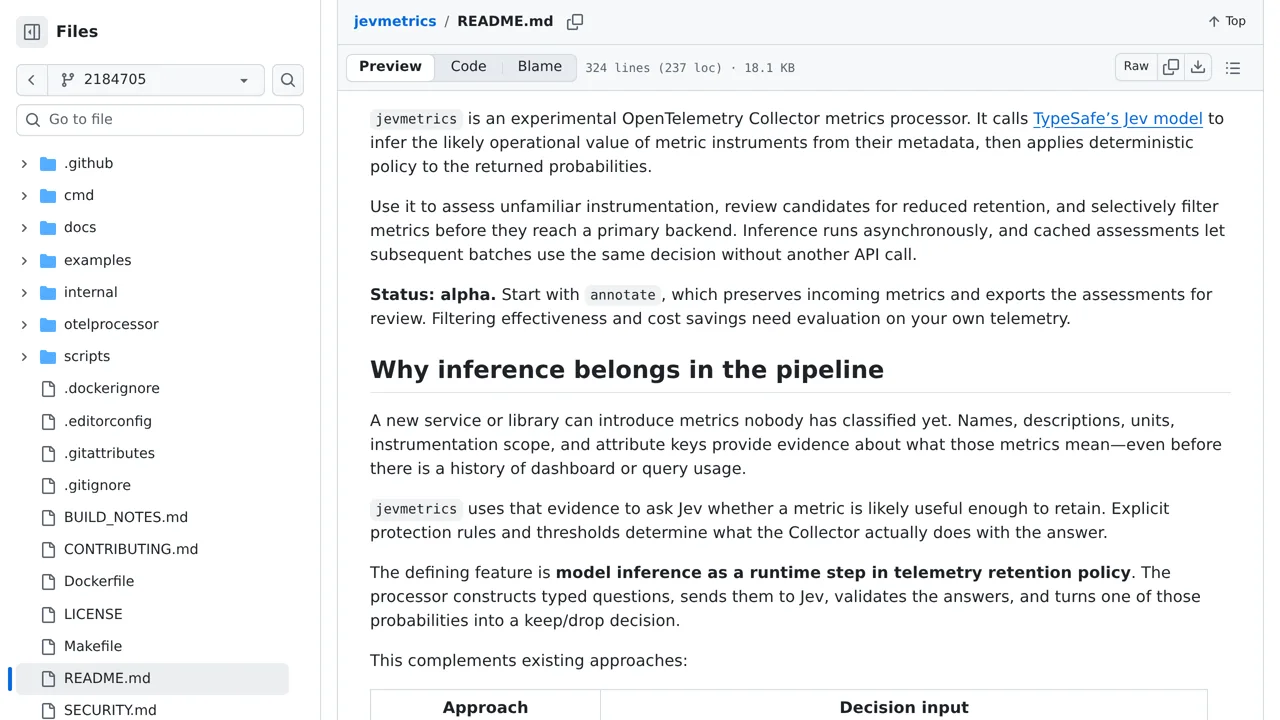1280x720 pixels.
Task: Open the file named BUILD_NOTES.md
Action: (x=126, y=517)
